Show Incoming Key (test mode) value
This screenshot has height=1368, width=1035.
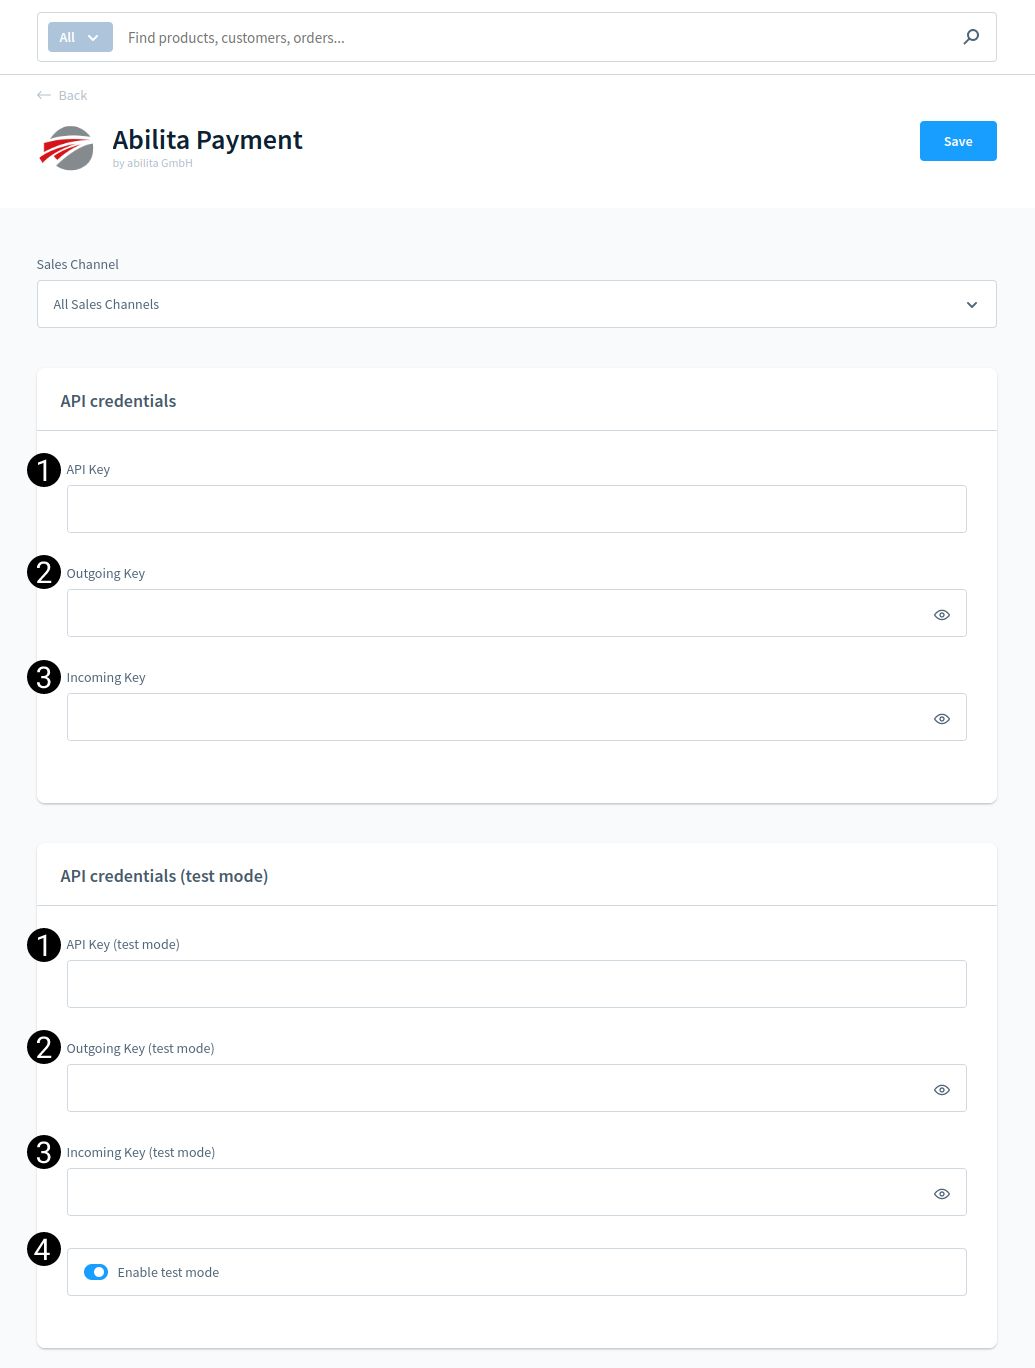coord(942,1194)
